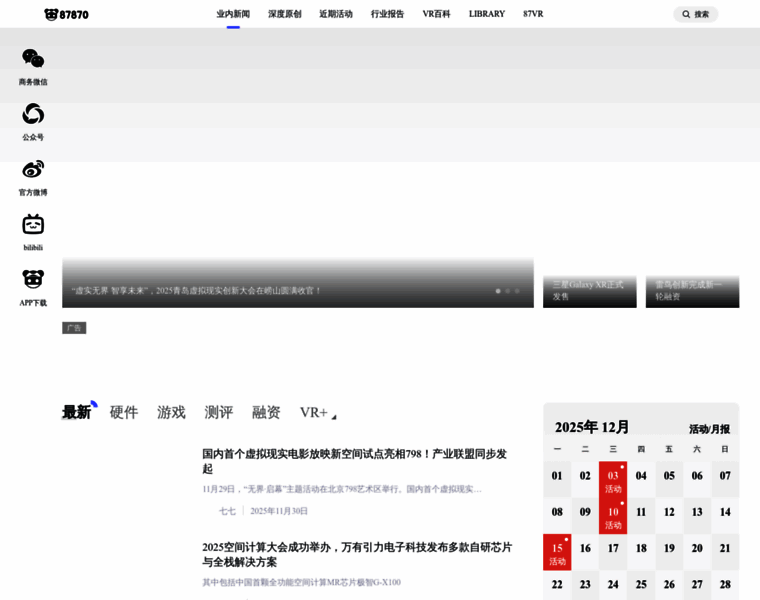Click the 87870 panda logo
Screen dimensions: 760x600
click(x=66, y=14)
